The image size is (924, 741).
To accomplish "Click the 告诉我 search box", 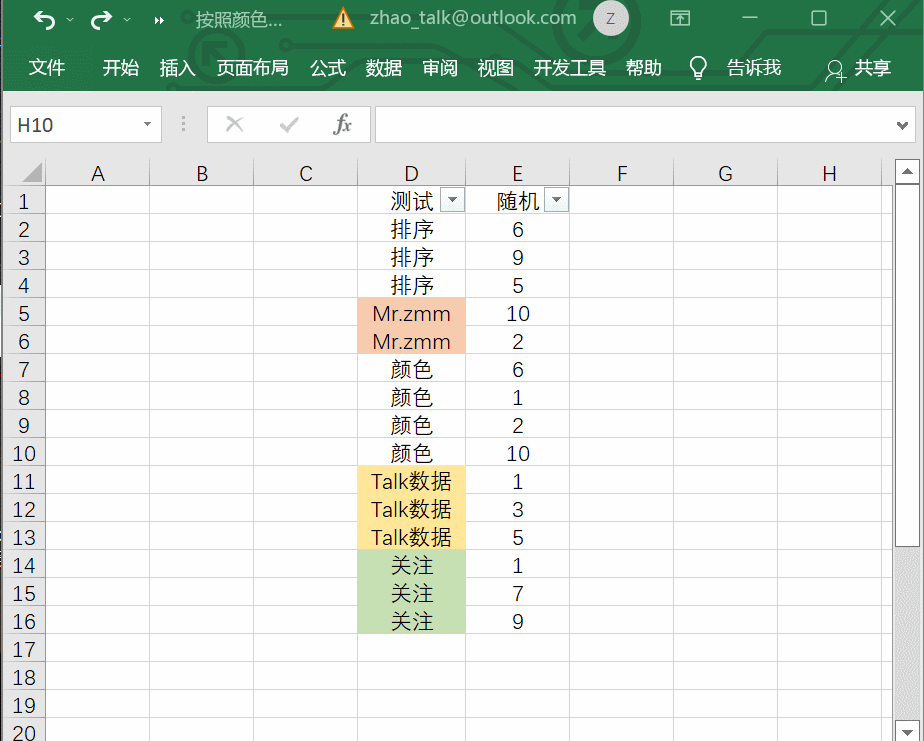I will pos(754,68).
